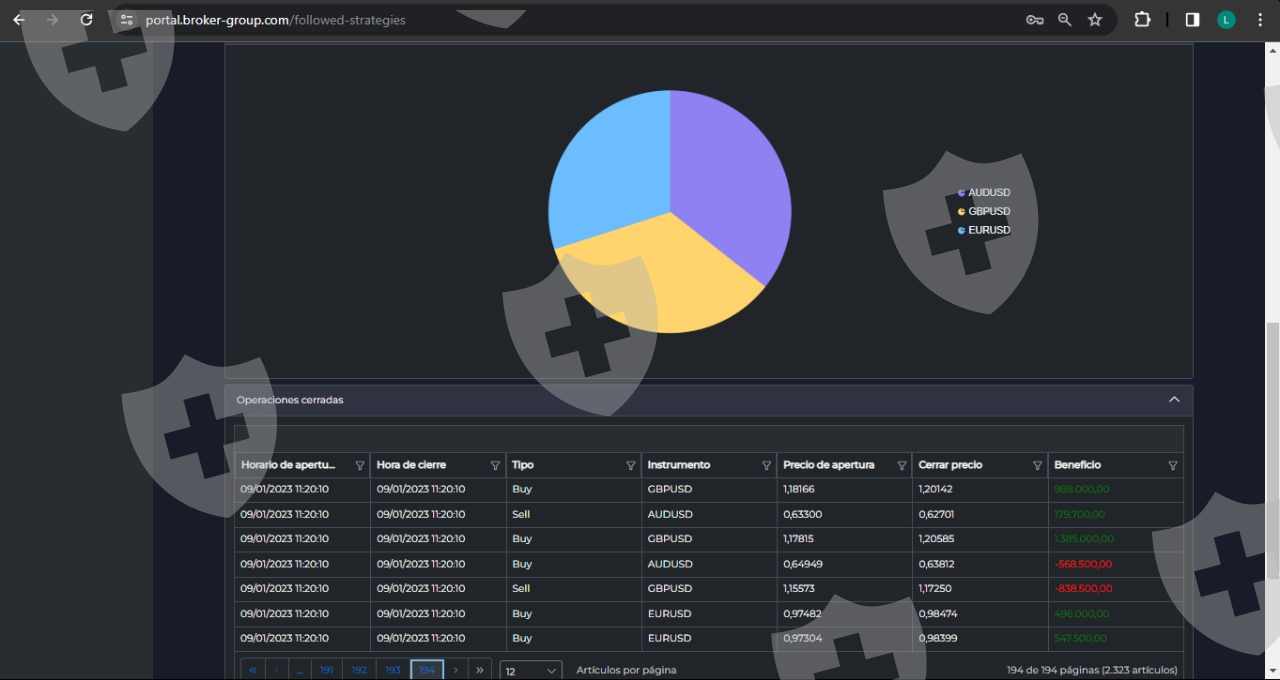Open the Chrome three-dot menu
The width and height of the screenshot is (1280, 680).
click(x=1259, y=20)
